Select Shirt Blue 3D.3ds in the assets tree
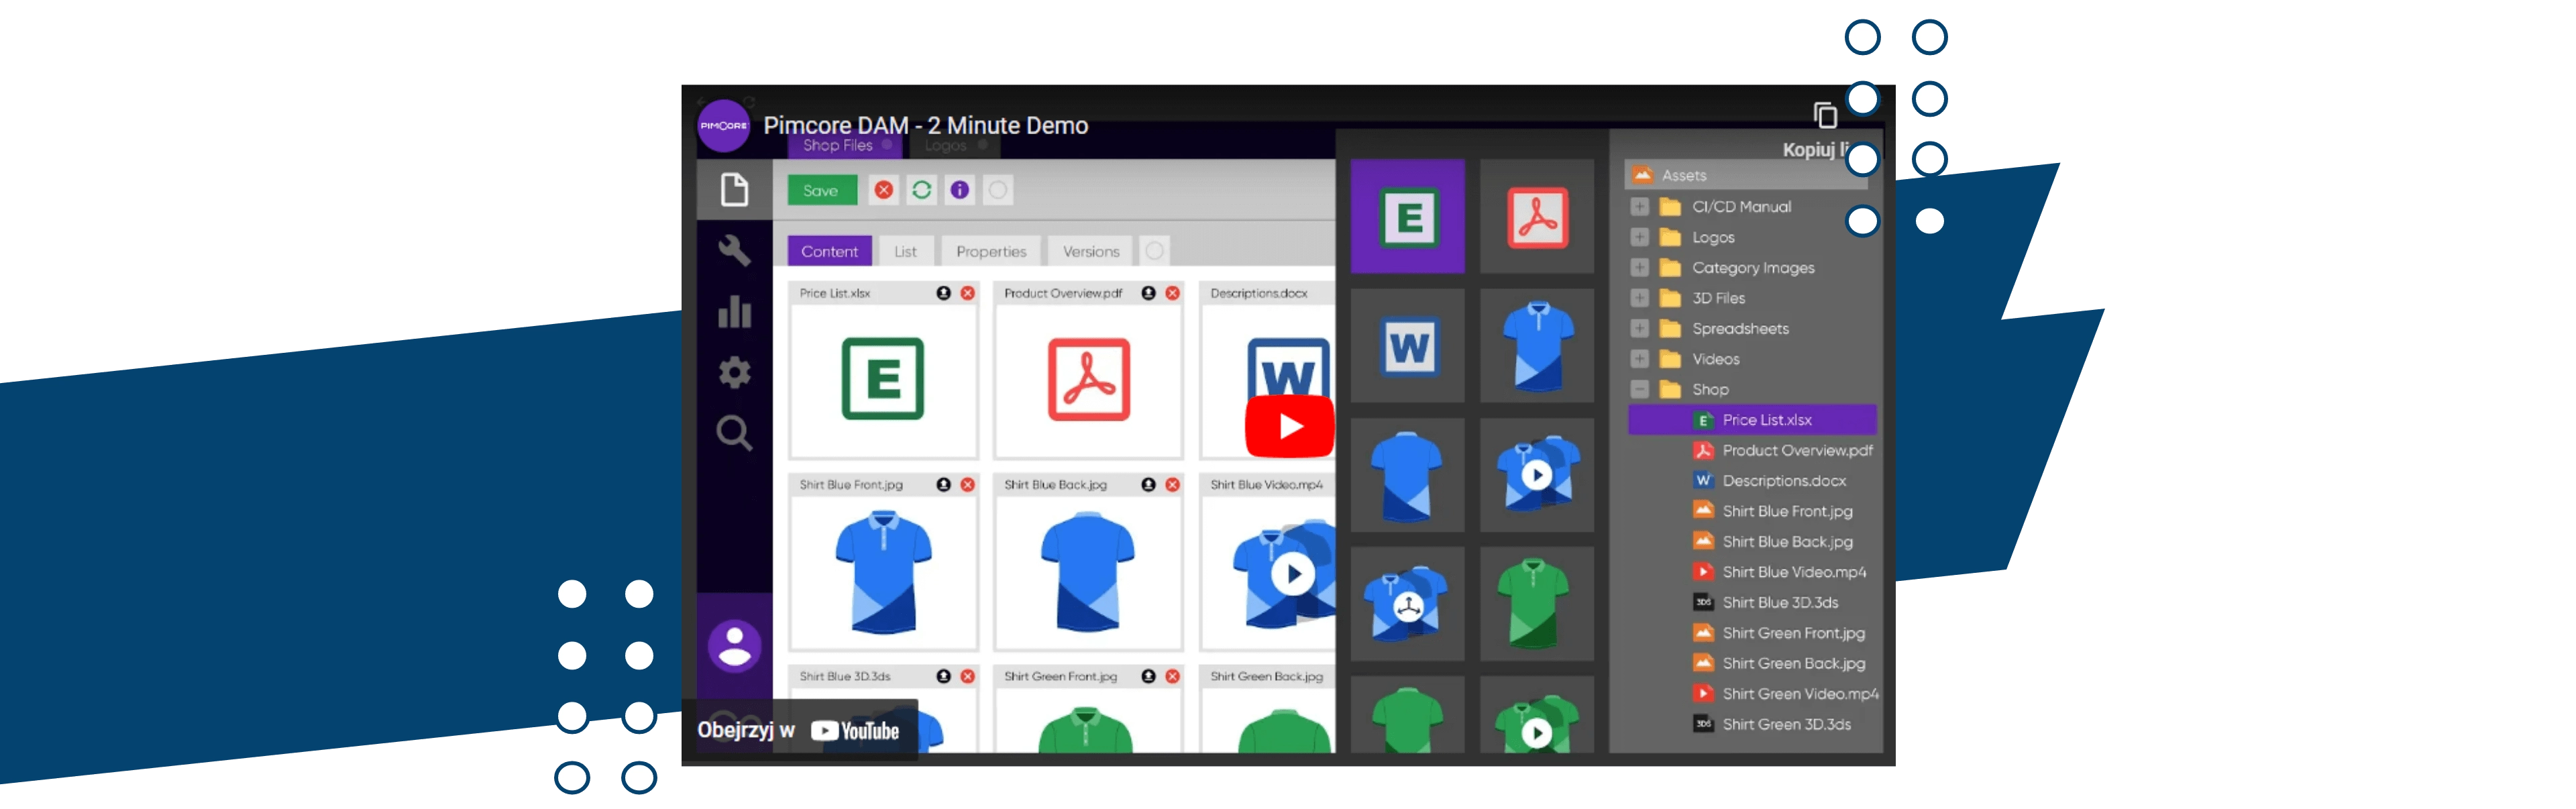This screenshot has height=809, width=2576. pyautogui.click(x=1766, y=603)
